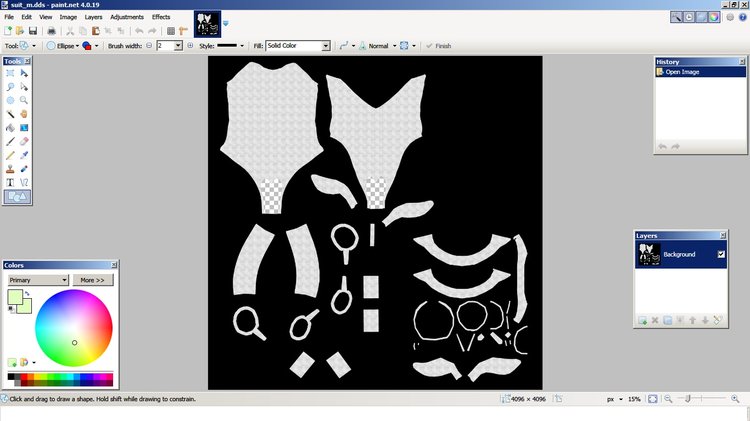Open the Normal blend mode dropdown
This screenshot has height=421, width=750.
(395, 46)
